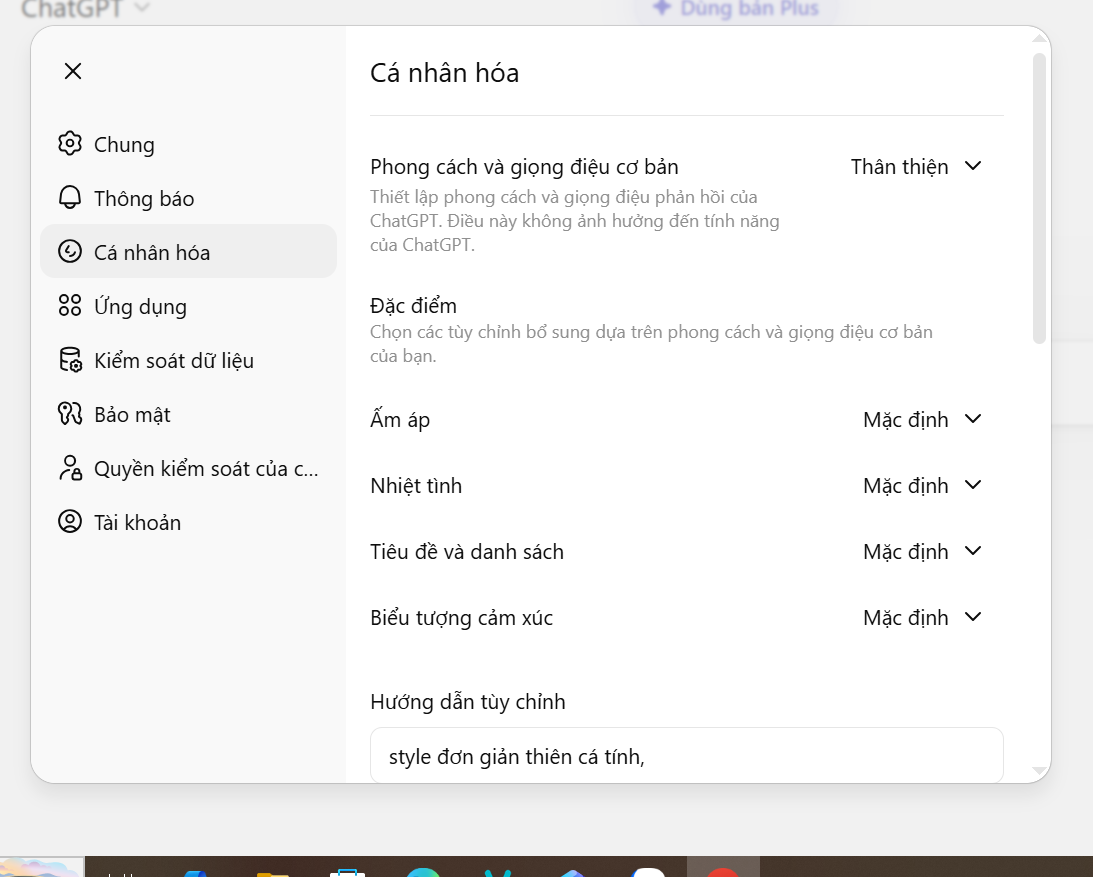
Task: Click into the Hướng dẫn tùy chỉnh text field
Action: point(686,756)
